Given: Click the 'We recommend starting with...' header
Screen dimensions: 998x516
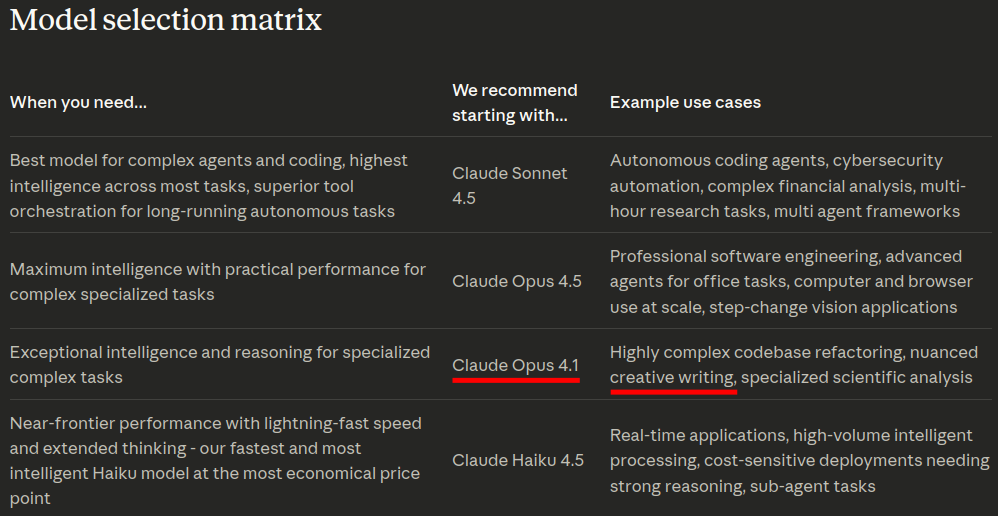Looking at the screenshot, I should pos(514,102).
